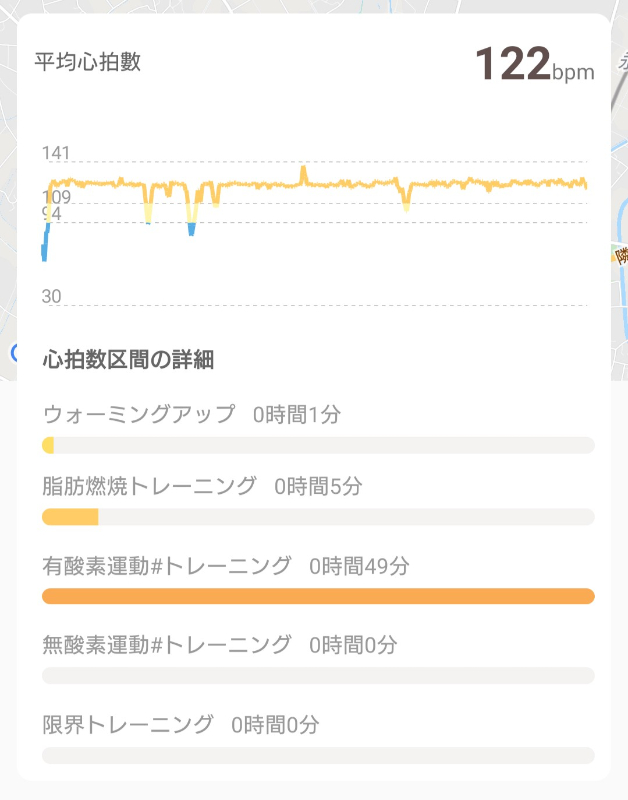This screenshot has width=628, height=800.
Task: Click the warm-up yellow progress bar
Action: click(48, 445)
